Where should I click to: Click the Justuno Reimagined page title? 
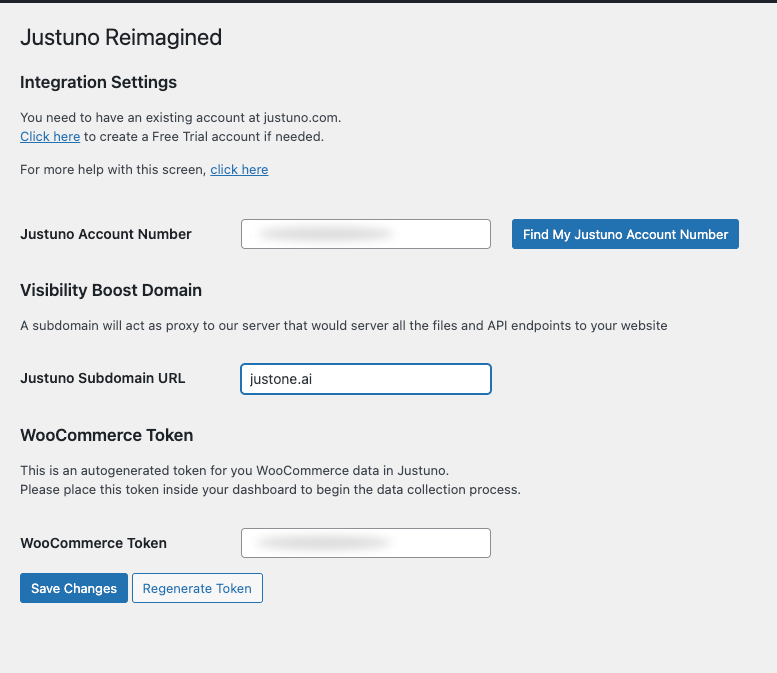click(x=121, y=38)
